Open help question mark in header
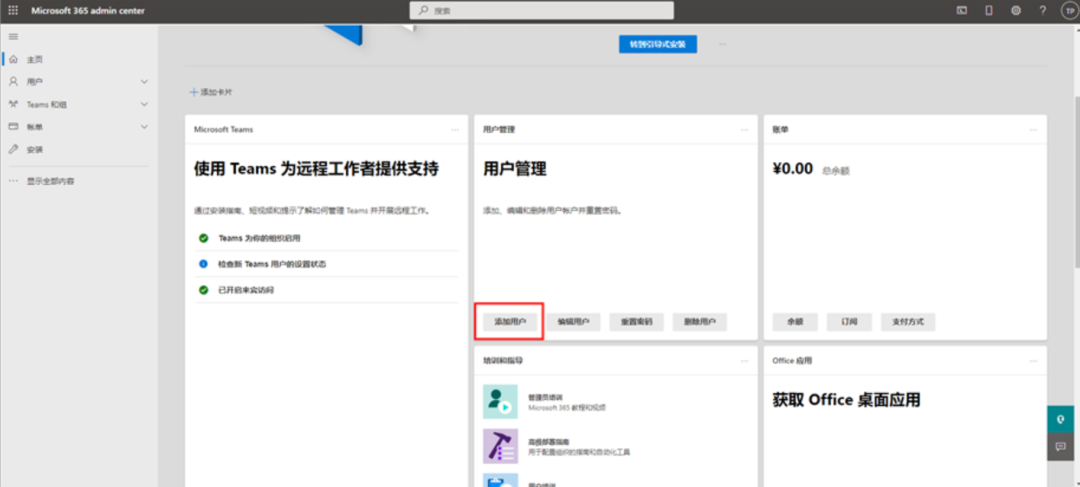This screenshot has height=487, width=1080. 1043,10
